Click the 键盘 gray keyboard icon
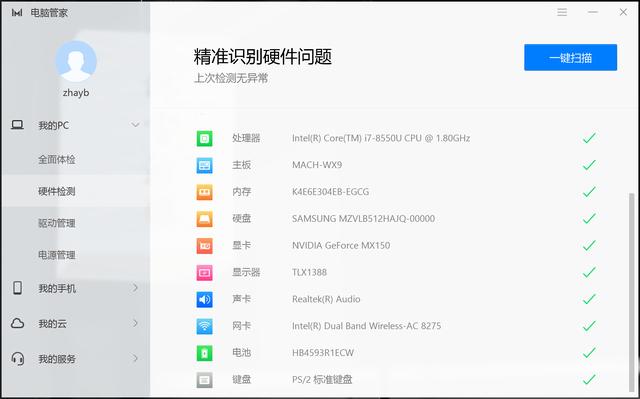The height and width of the screenshot is (399, 640). pyautogui.click(x=204, y=380)
